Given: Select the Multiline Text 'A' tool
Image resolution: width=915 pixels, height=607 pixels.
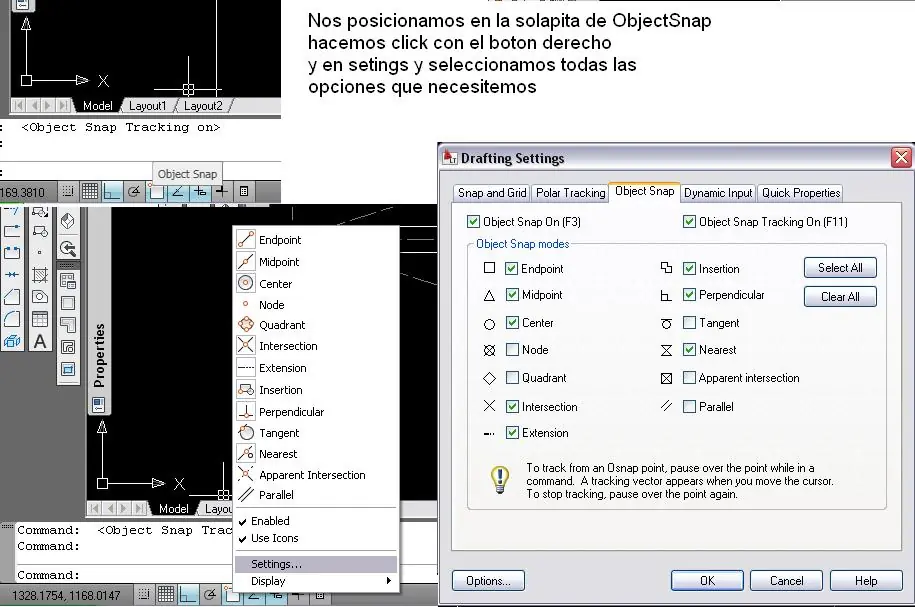Looking at the screenshot, I should 40,341.
